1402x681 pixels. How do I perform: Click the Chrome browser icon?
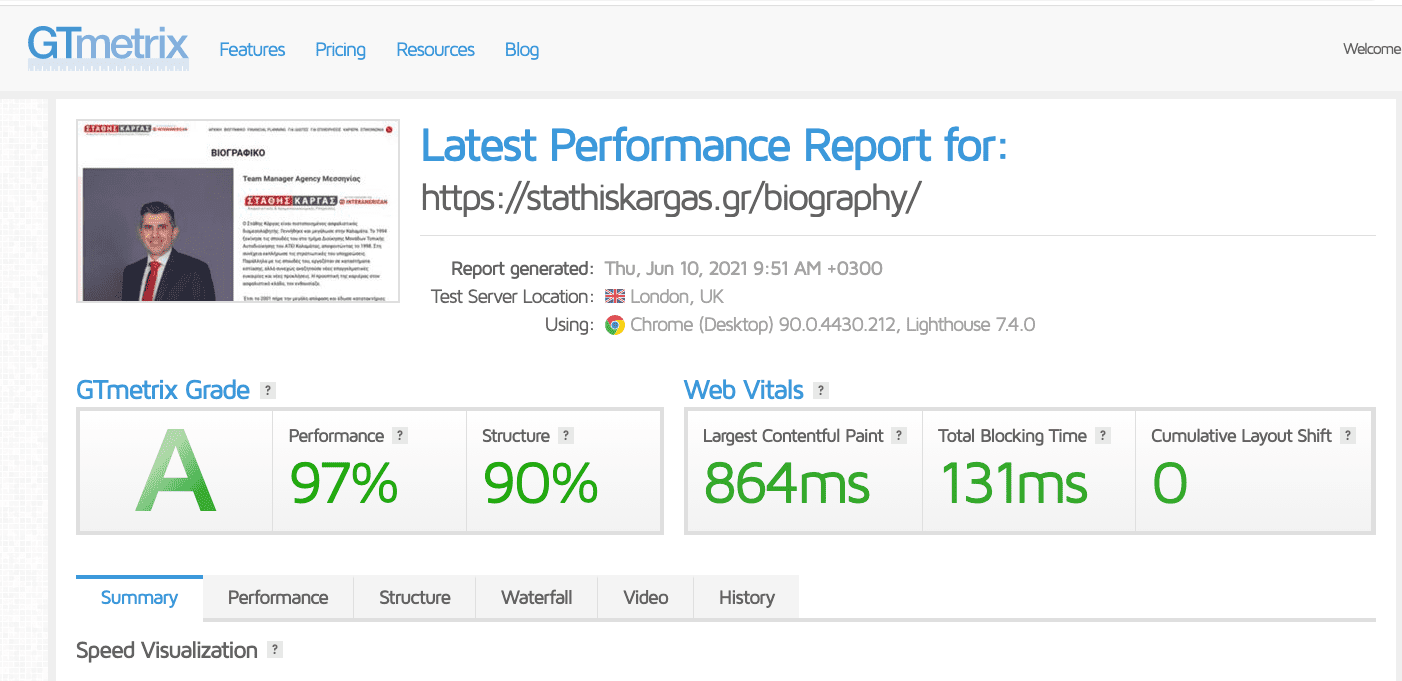pos(615,325)
